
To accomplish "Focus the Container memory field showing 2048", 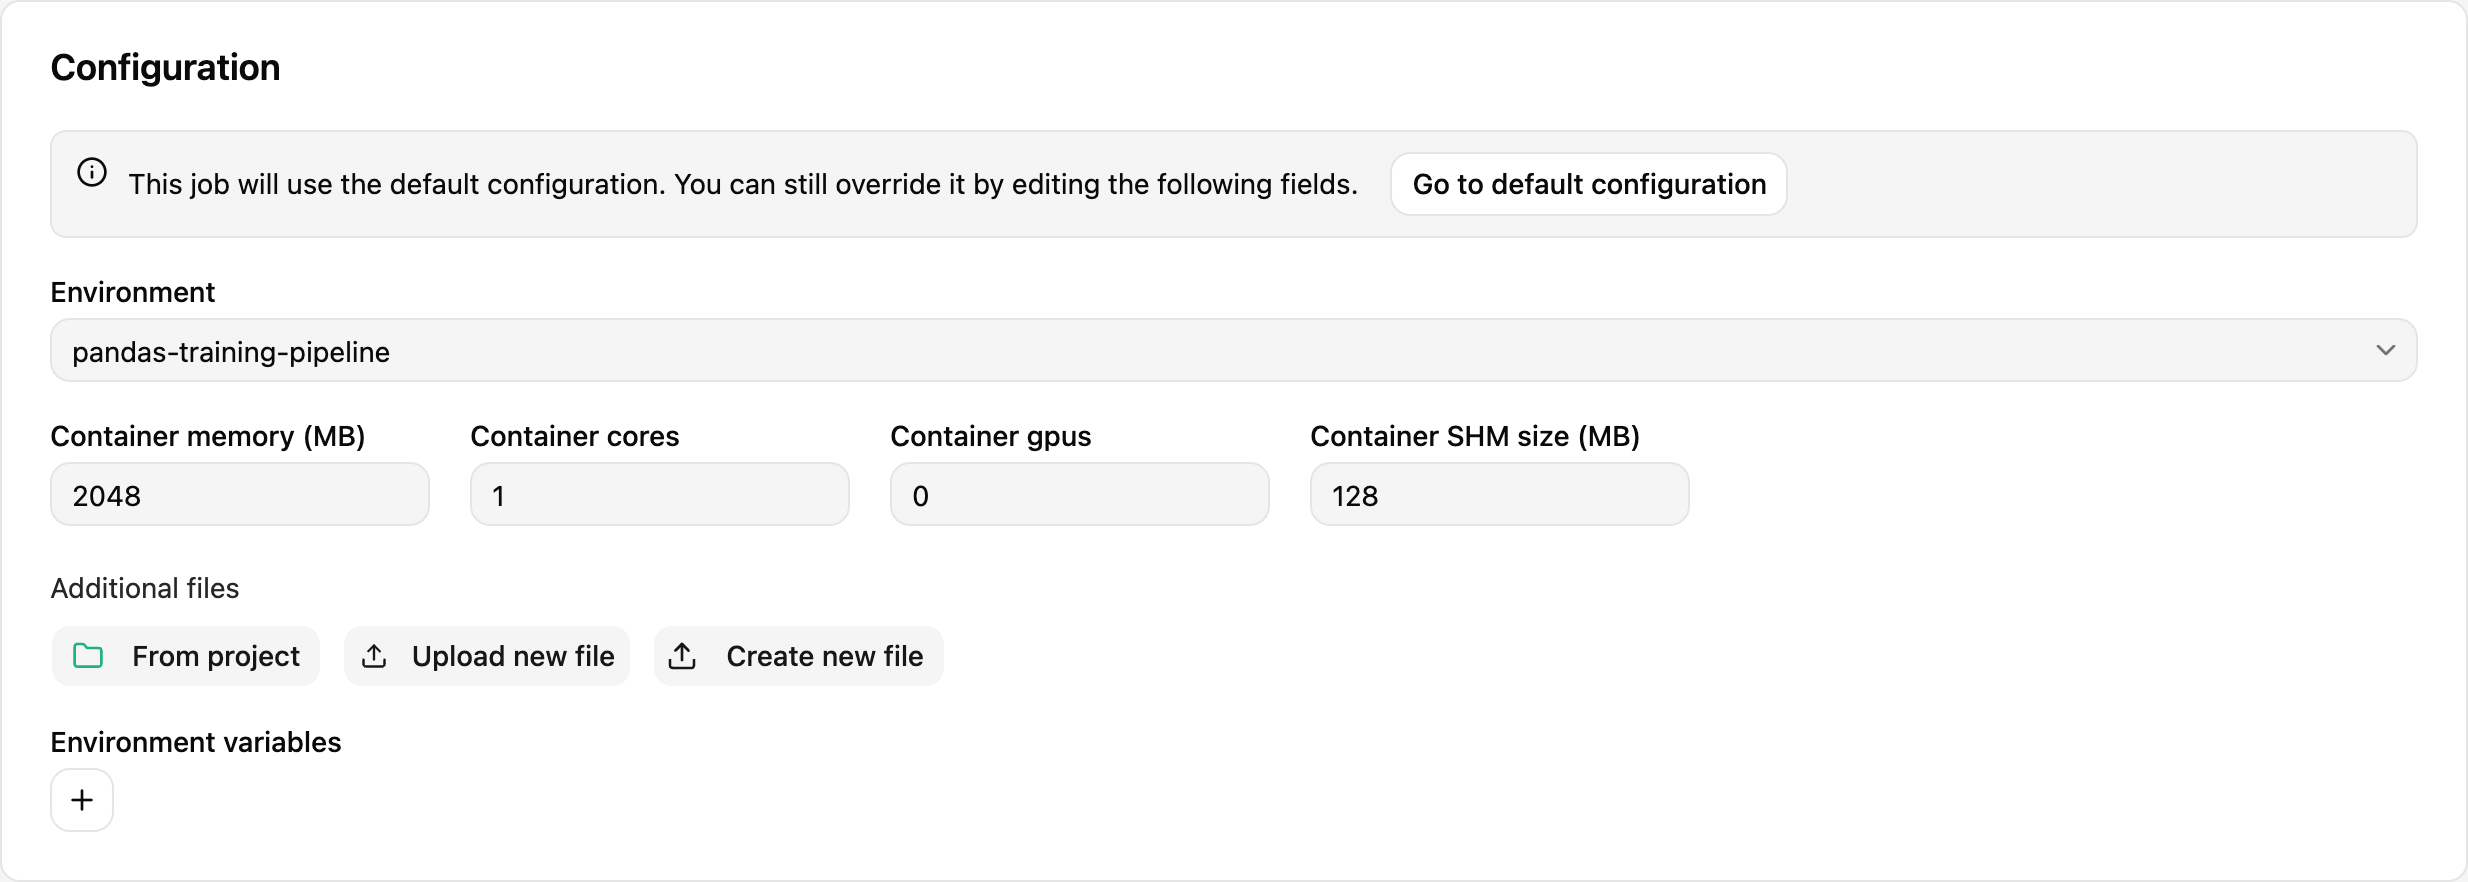I will tap(240, 494).
